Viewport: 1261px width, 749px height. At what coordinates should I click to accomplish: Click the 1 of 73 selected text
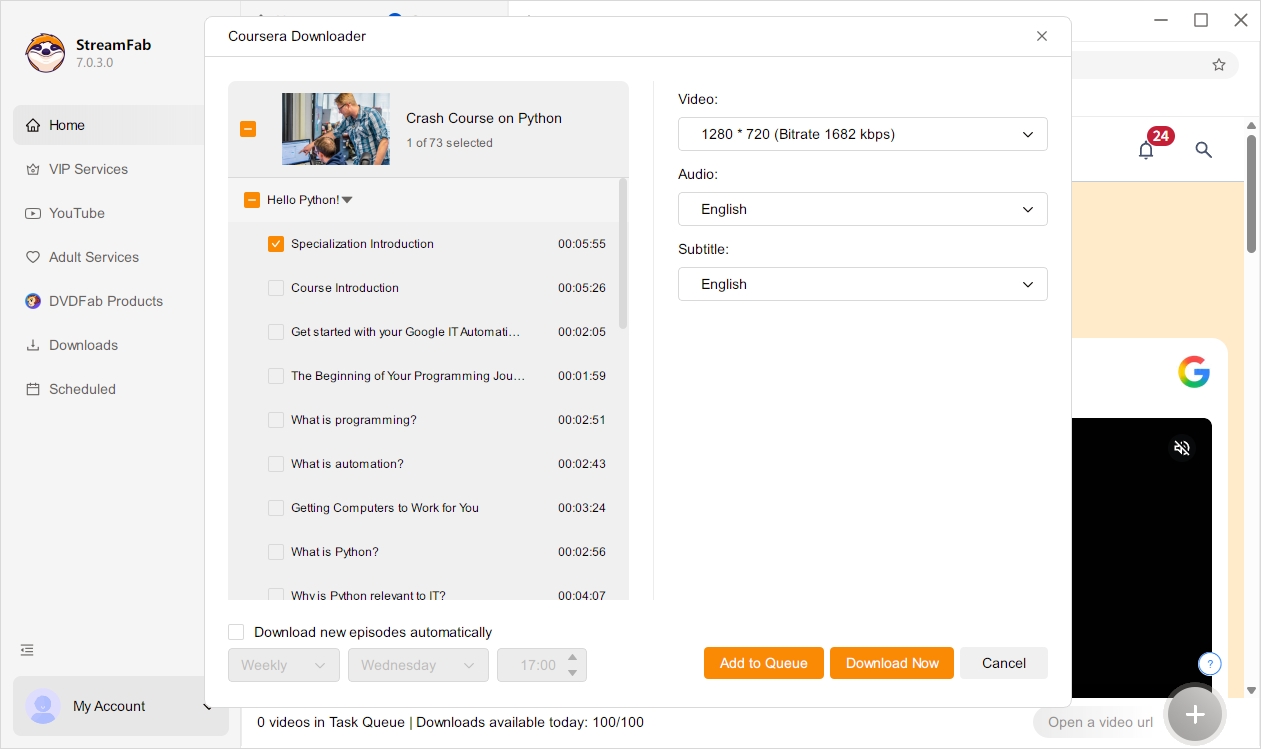449,143
